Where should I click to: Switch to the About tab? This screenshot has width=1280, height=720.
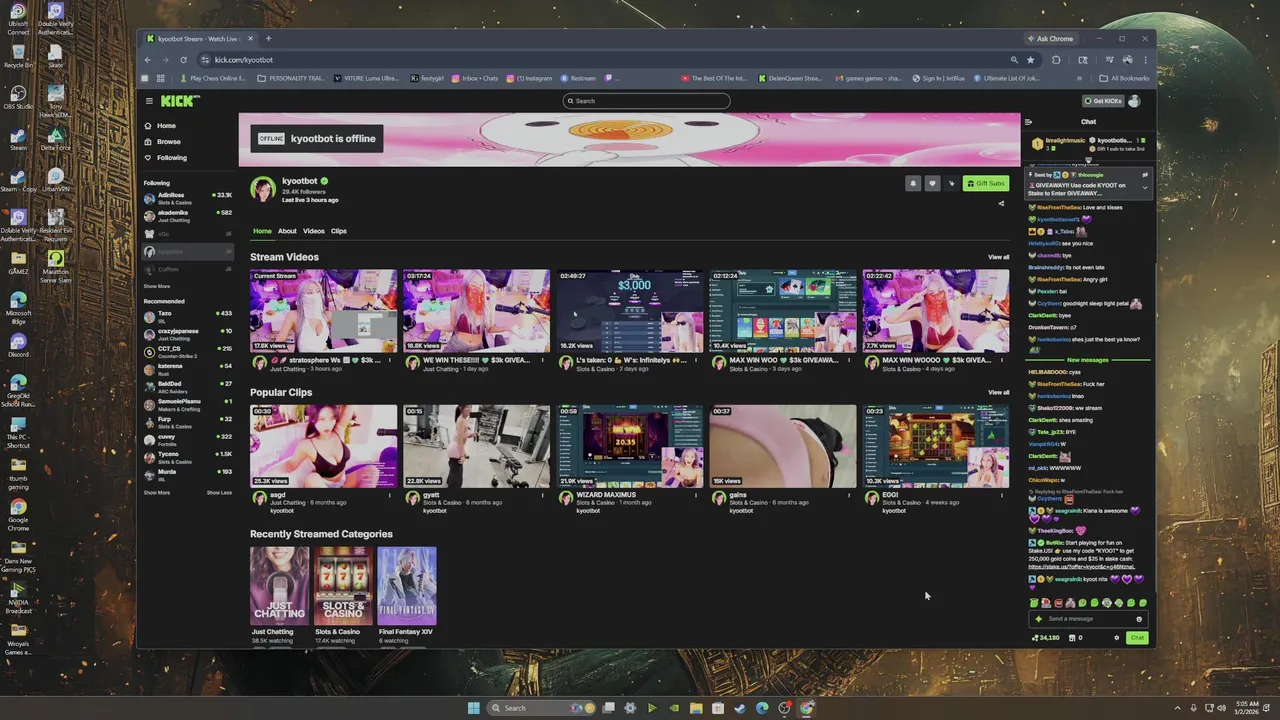287,231
